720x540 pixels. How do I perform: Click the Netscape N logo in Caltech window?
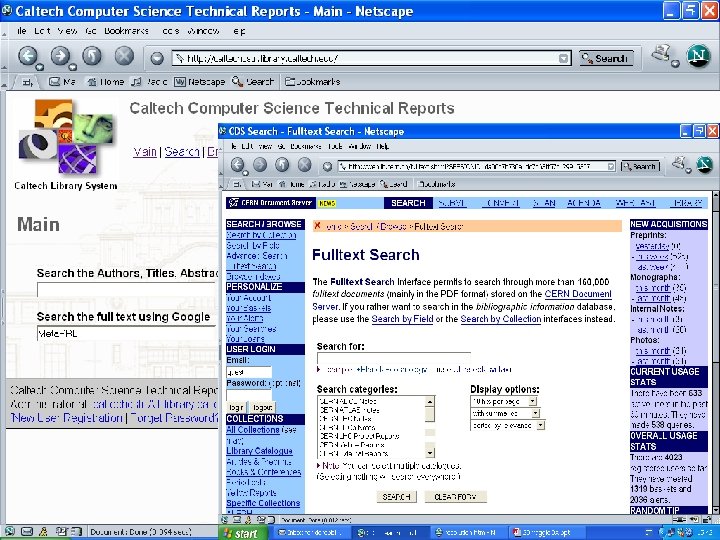coord(698,56)
